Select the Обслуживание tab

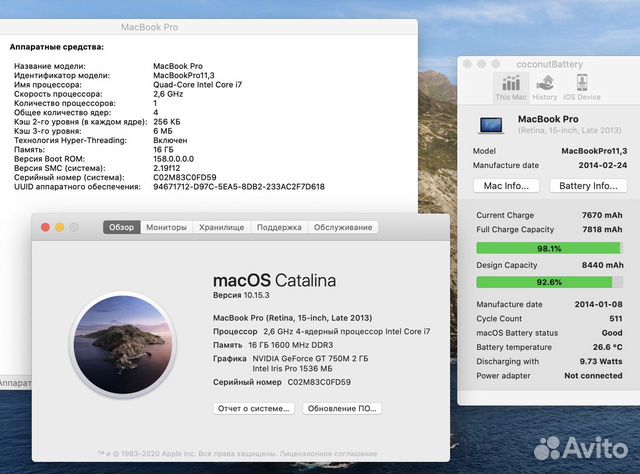(343, 227)
